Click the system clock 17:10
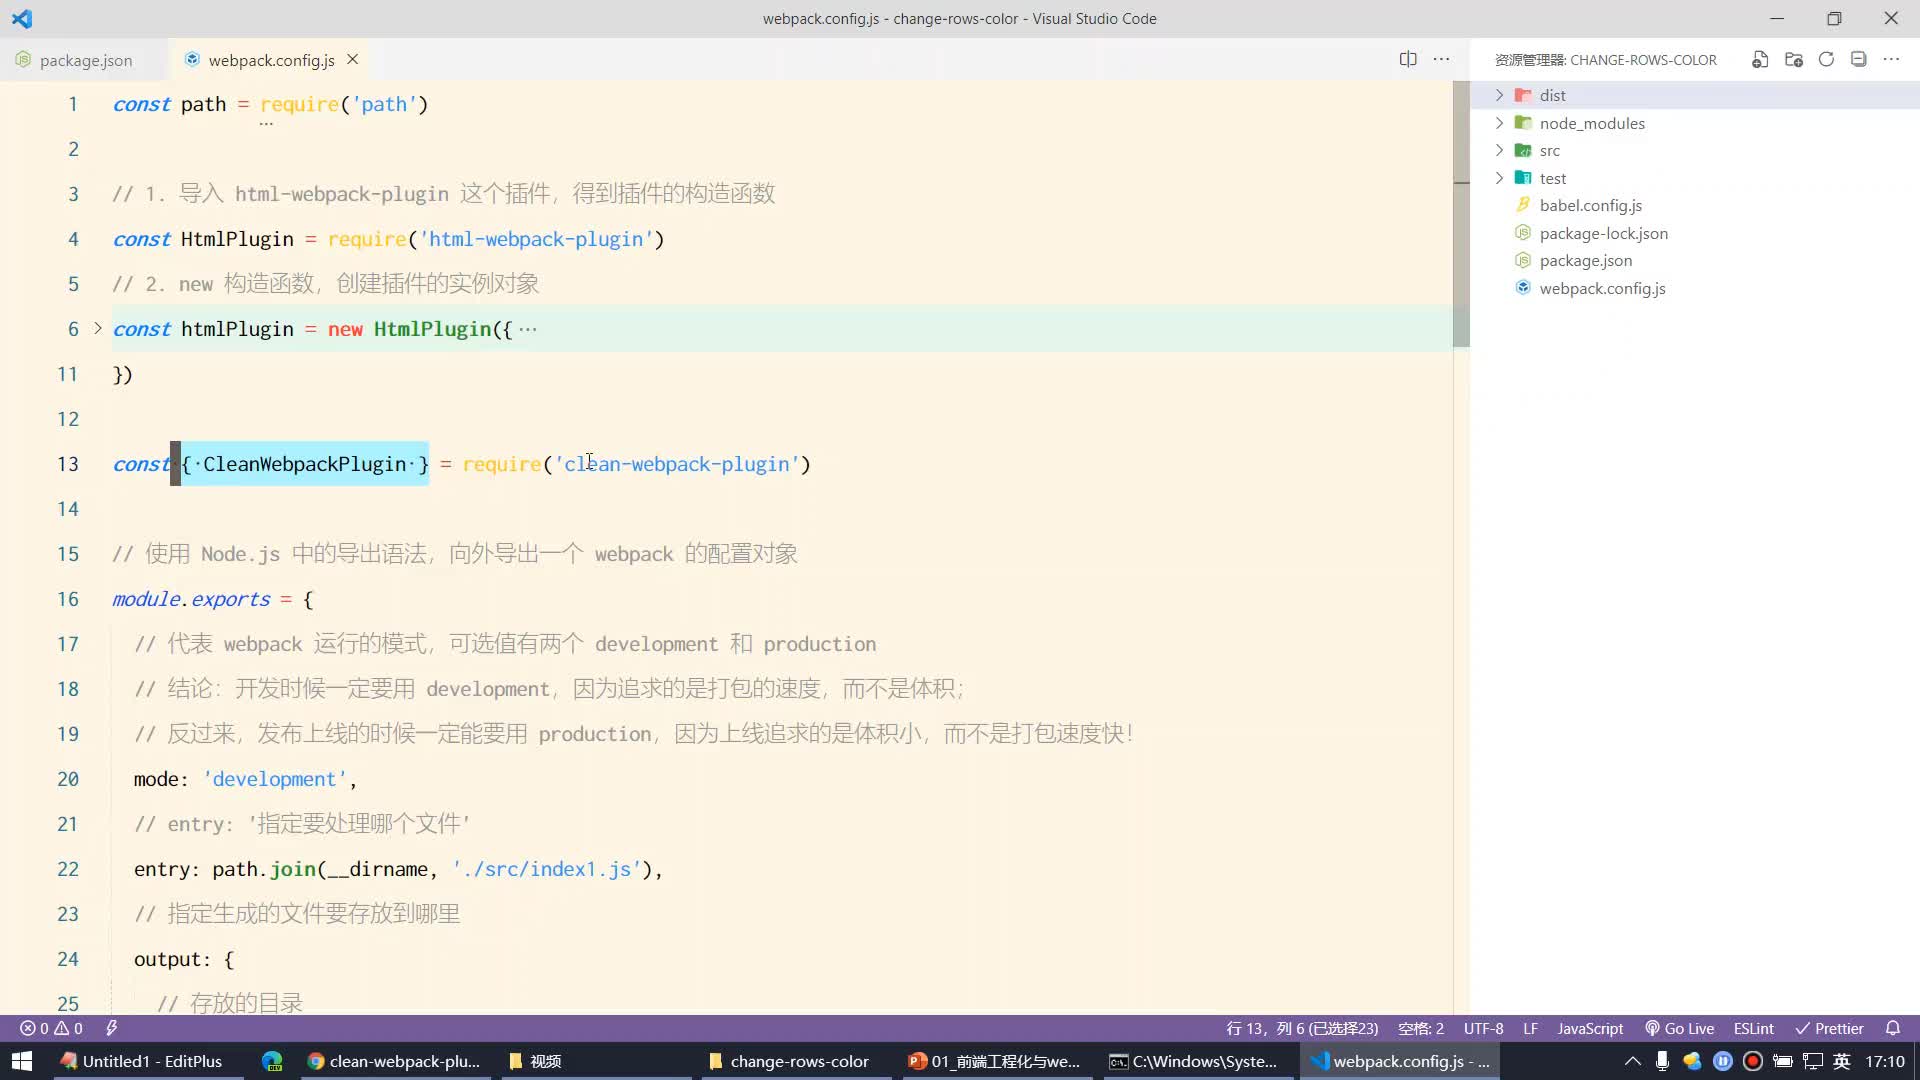 click(x=1885, y=1061)
